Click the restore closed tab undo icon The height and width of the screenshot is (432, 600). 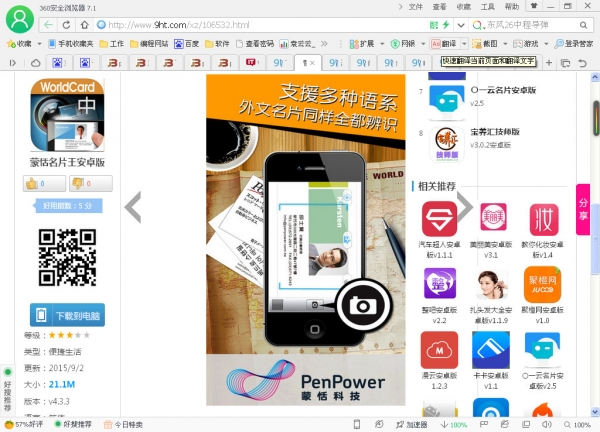[x=582, y=63]
